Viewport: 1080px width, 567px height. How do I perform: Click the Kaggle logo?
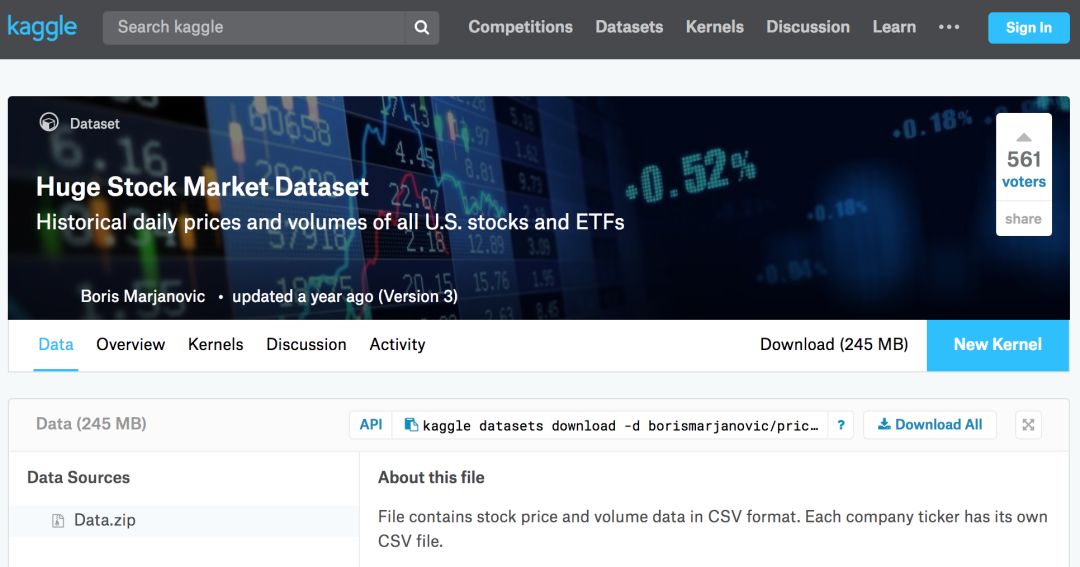(42, 27)
